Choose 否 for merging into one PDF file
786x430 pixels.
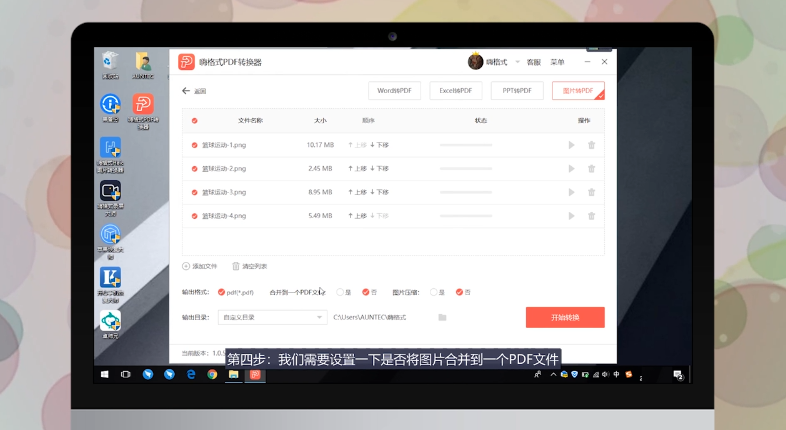tap(366, 292)
